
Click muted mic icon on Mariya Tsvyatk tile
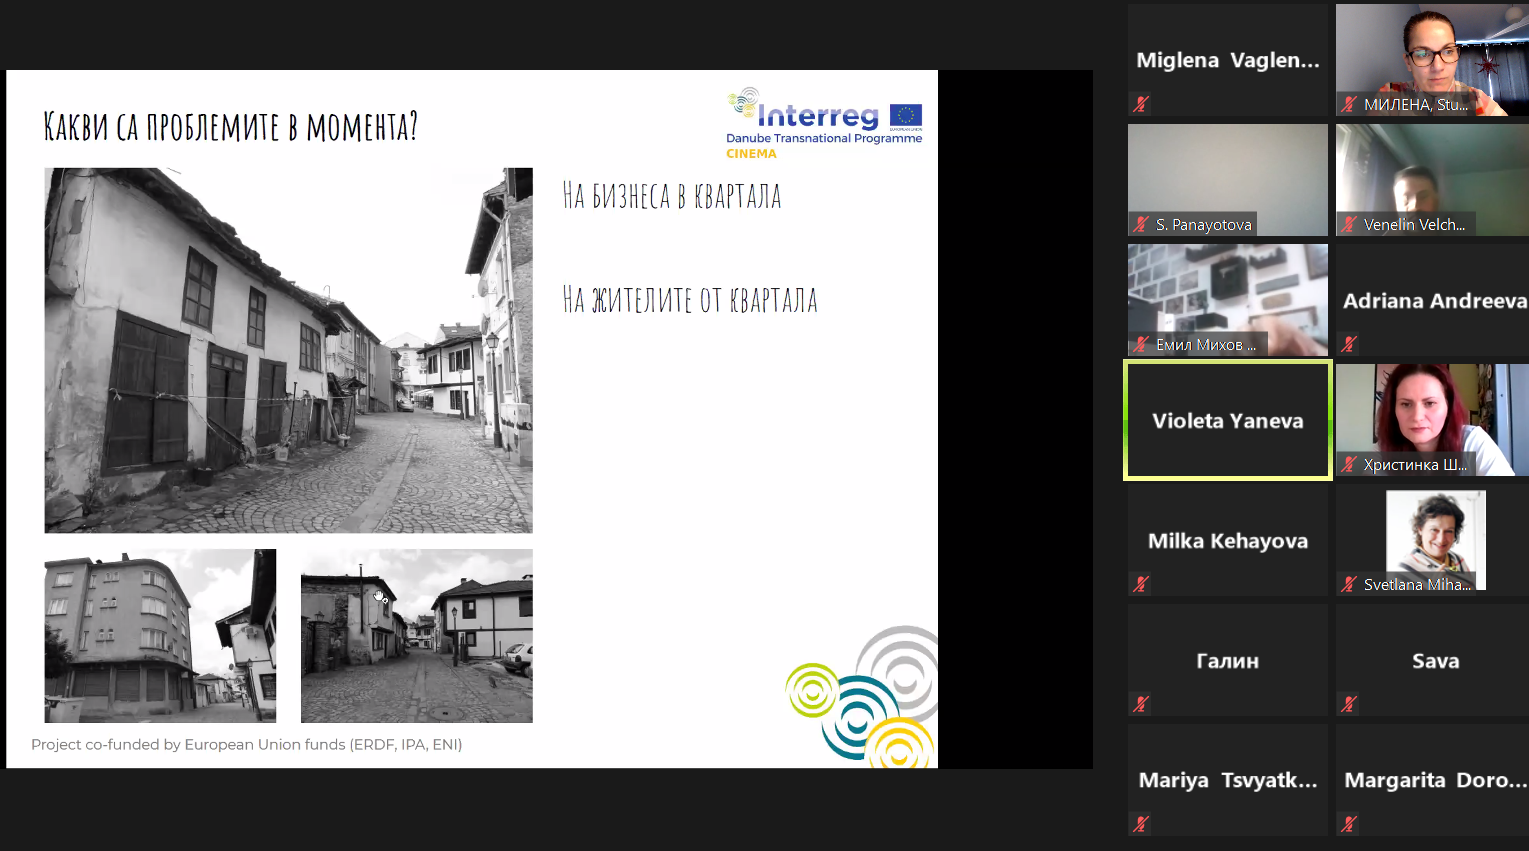click(1141, 824)
